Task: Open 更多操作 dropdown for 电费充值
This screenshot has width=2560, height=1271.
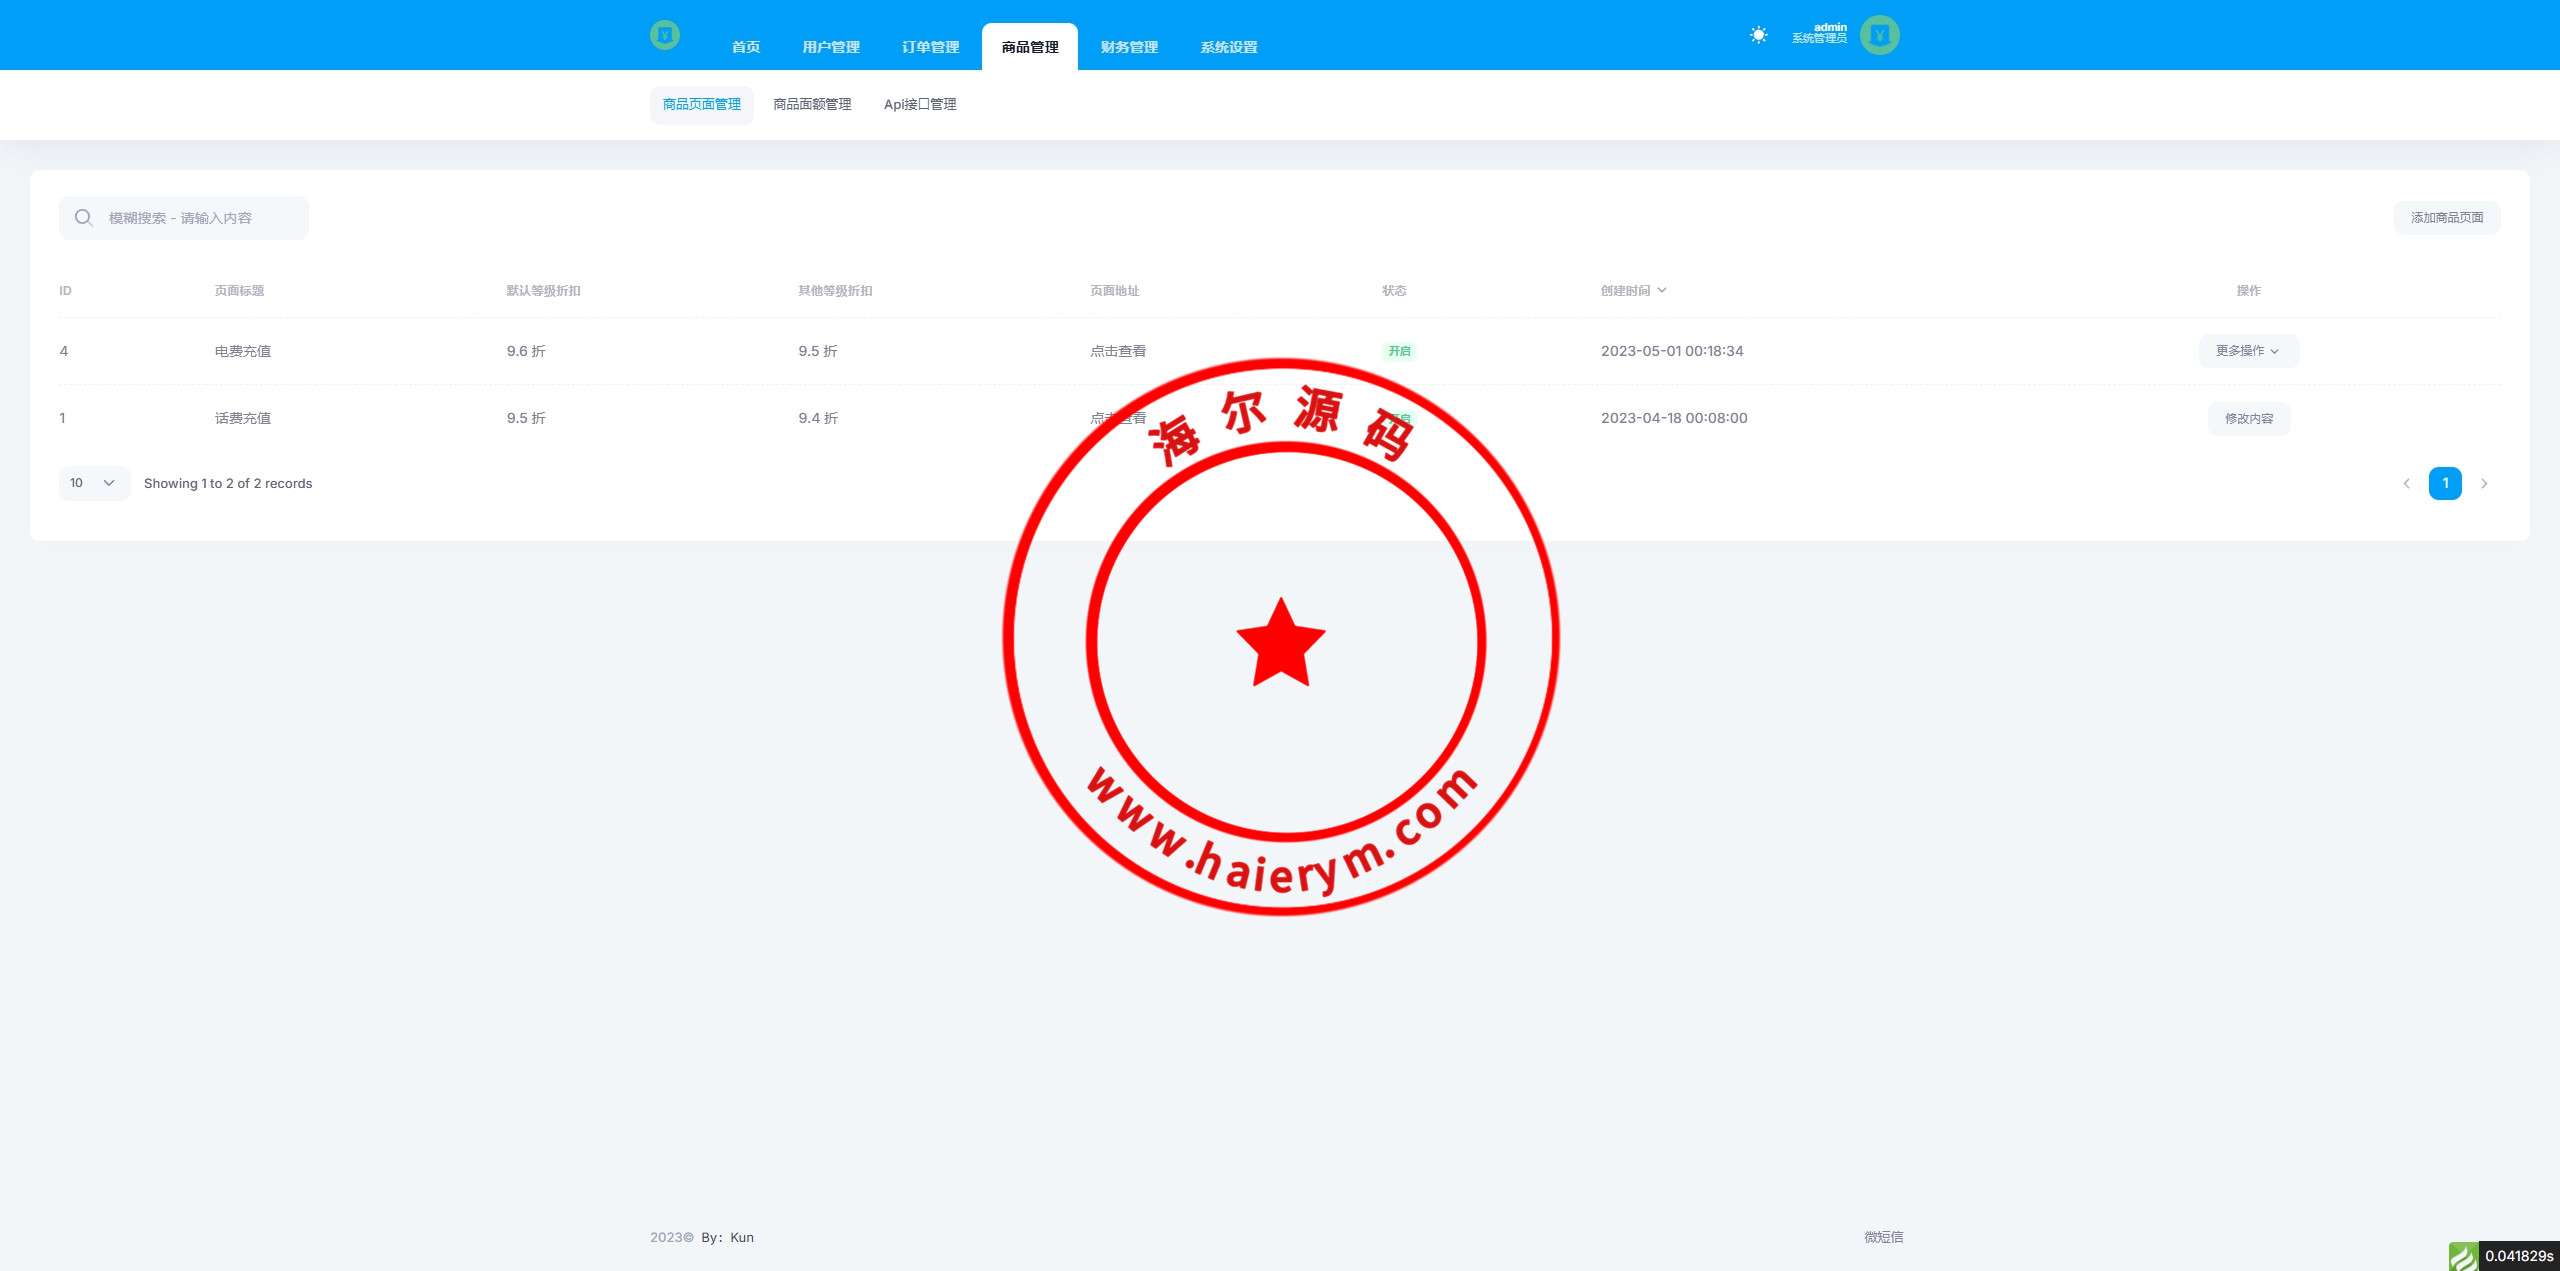Action: [x=2248, y=351]
